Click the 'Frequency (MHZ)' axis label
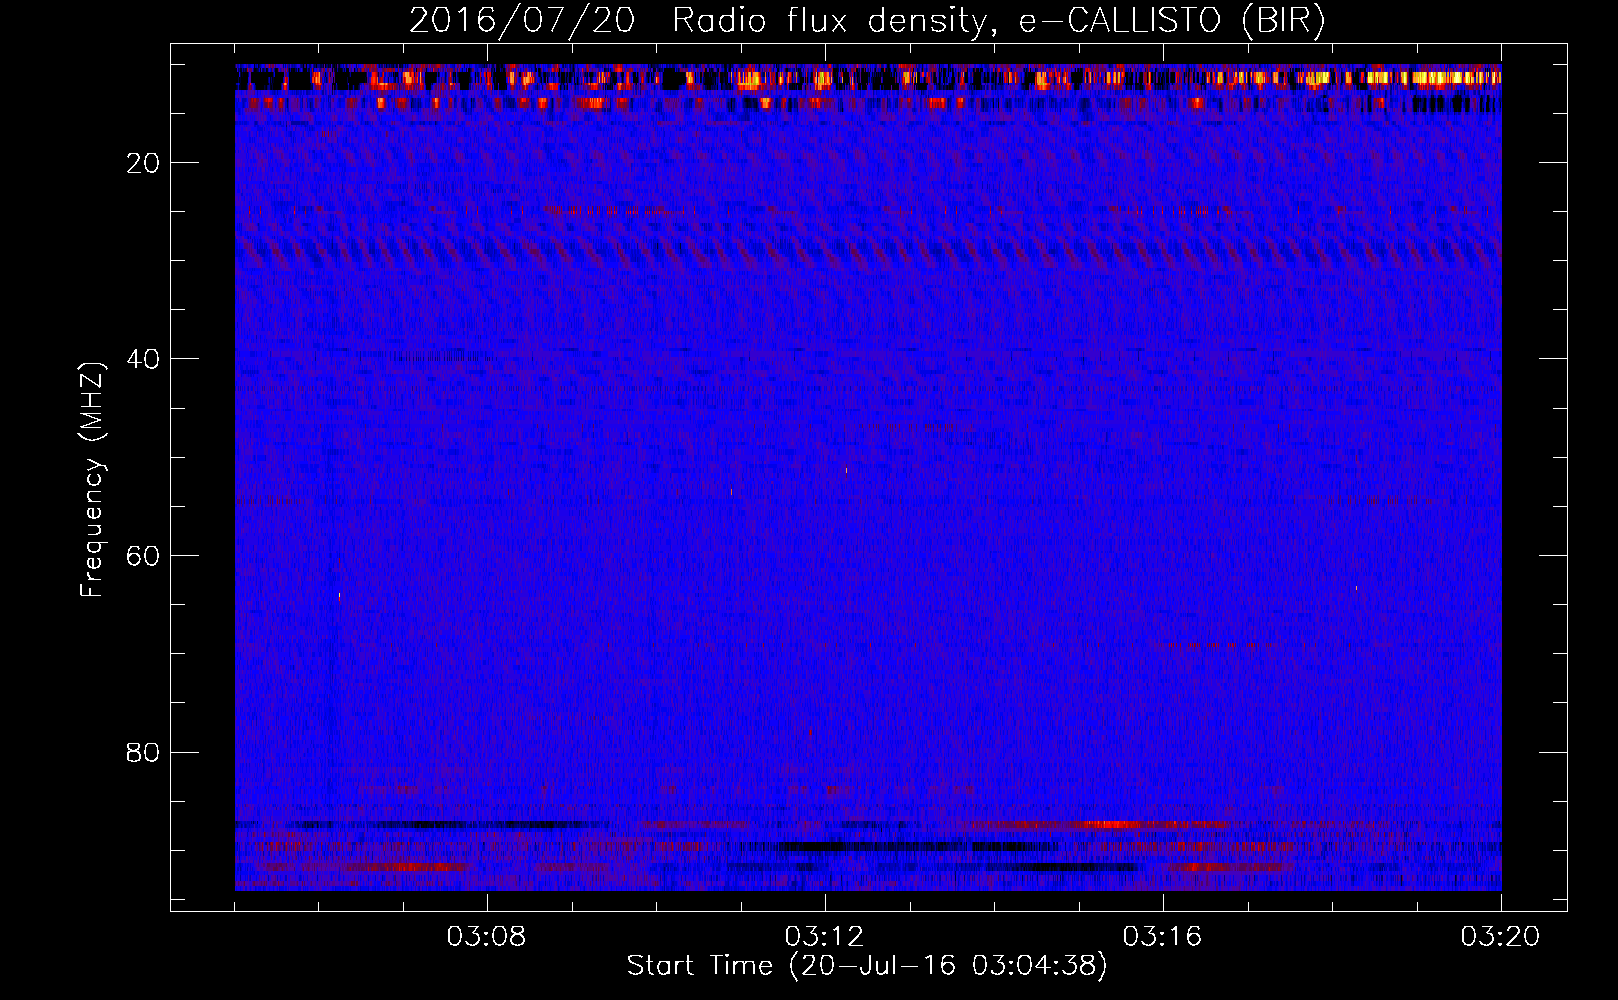The height and width of the screenshot is (1000, 1618). pos(92,480)
